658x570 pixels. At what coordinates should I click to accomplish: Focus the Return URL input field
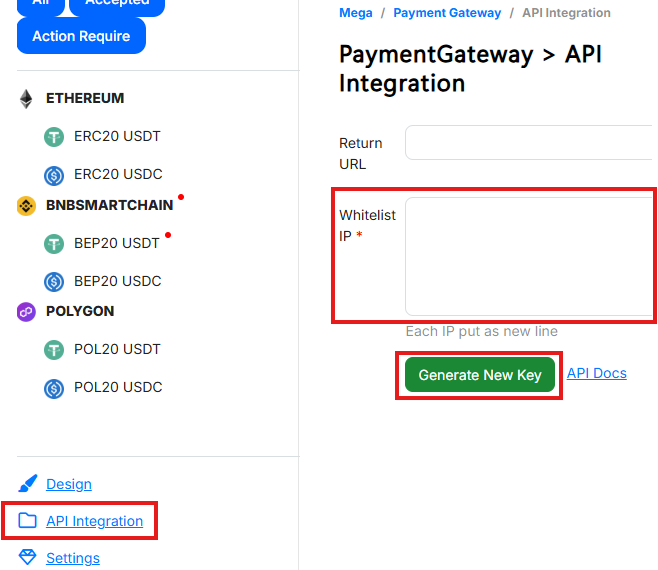529,142
